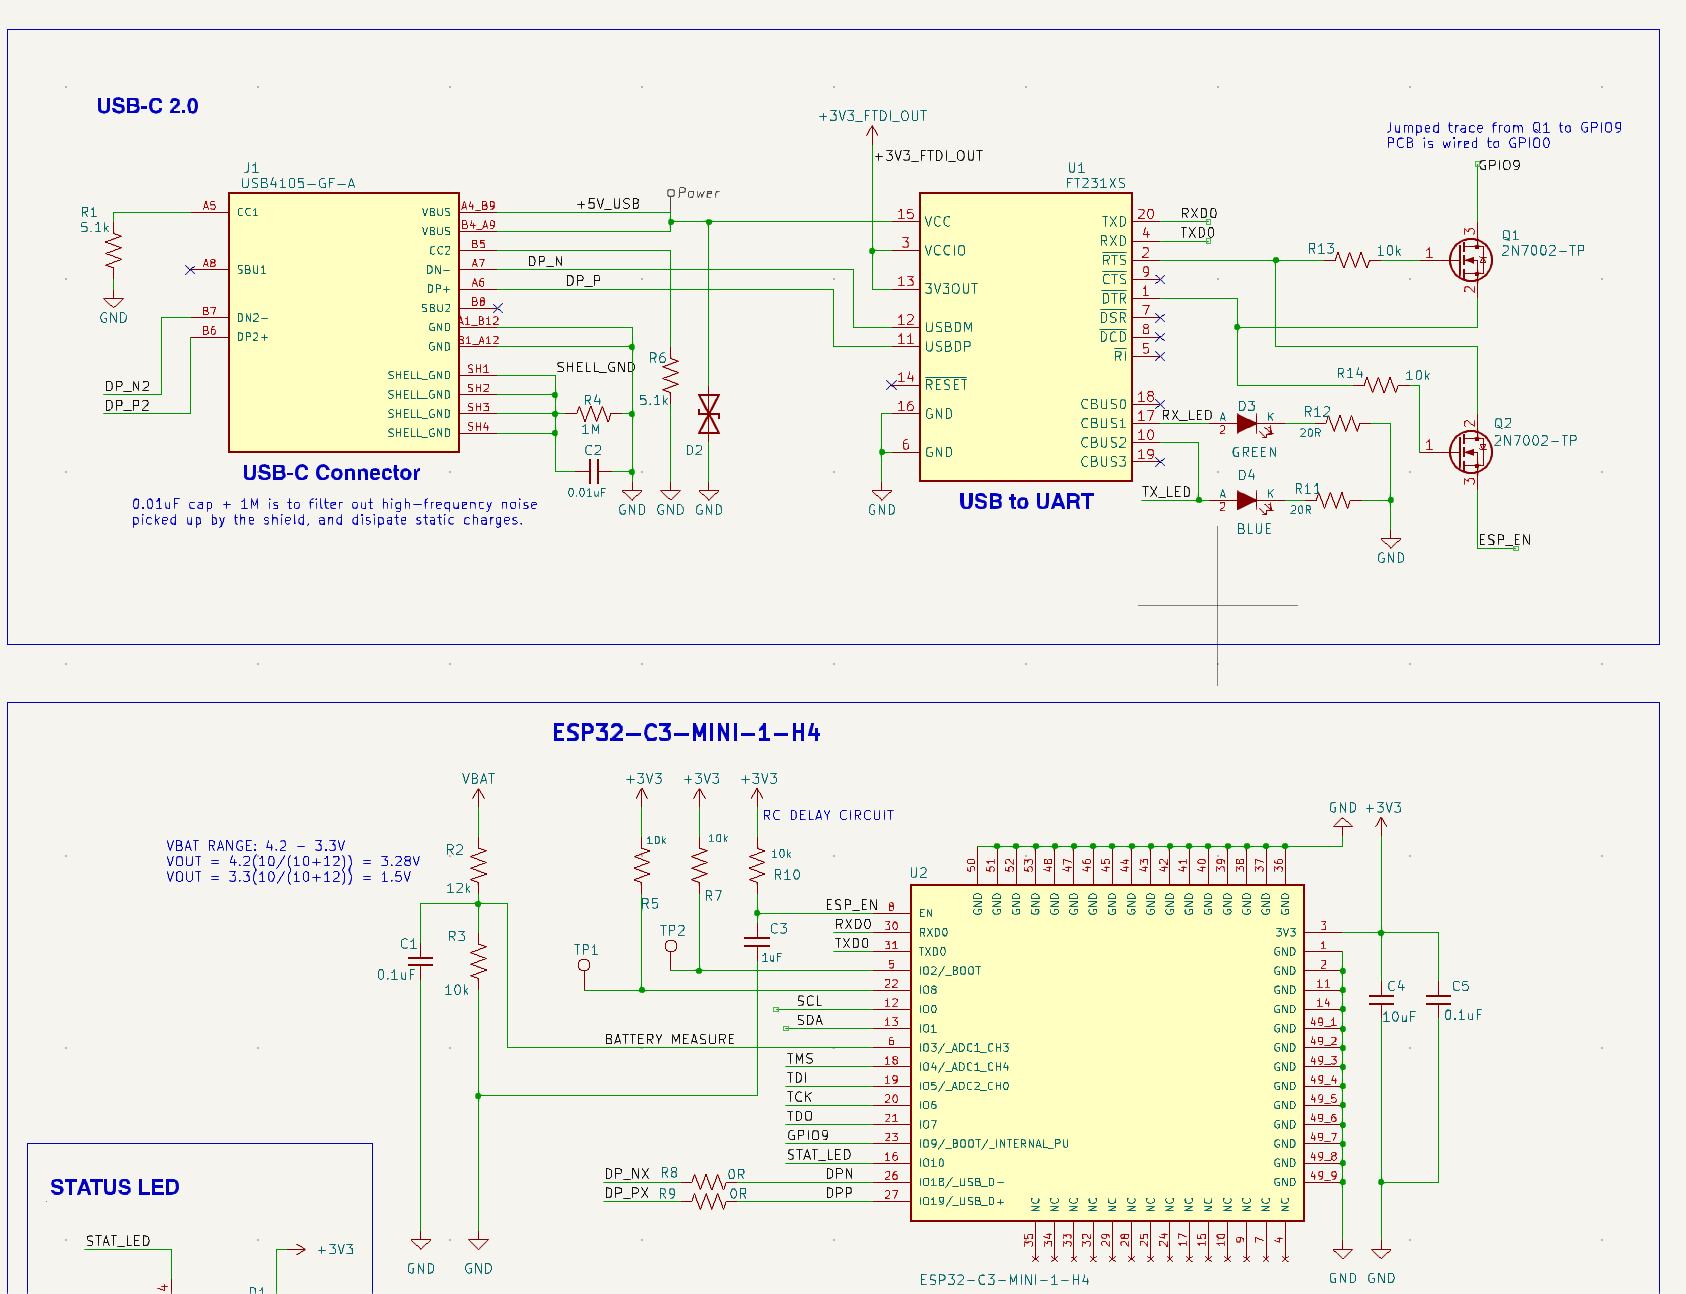Click the C3 1uF capacitor symbol

point(757,942)
